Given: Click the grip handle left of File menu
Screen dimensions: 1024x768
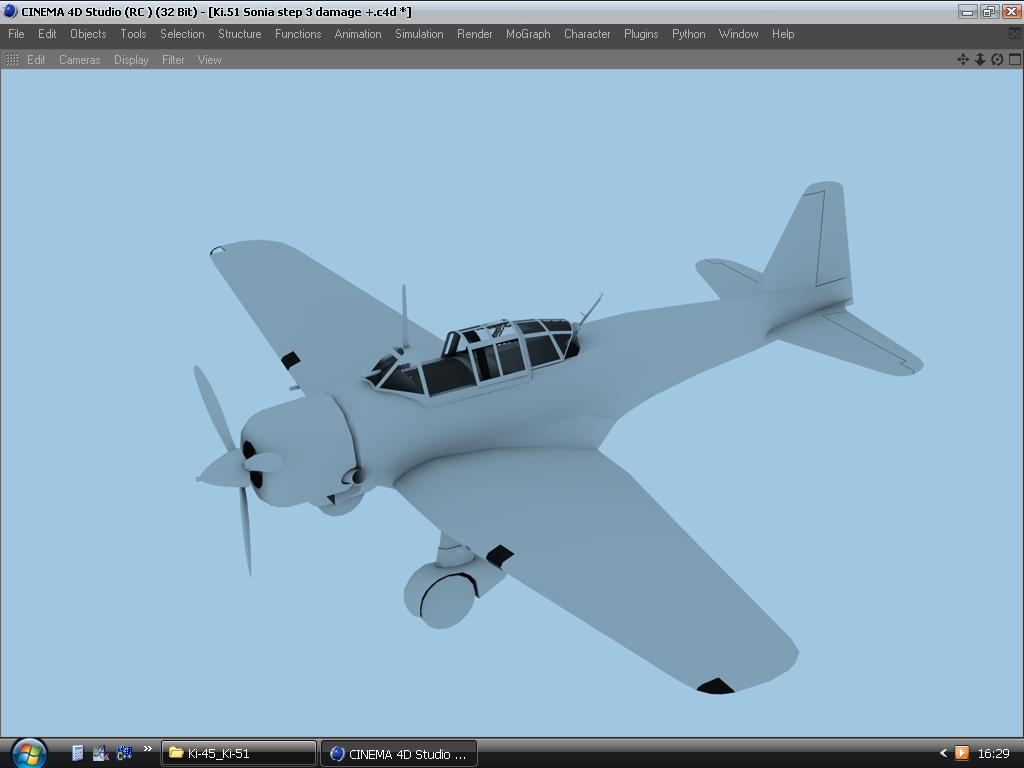Looking at the screenshot, I should [x=3, y=34].
